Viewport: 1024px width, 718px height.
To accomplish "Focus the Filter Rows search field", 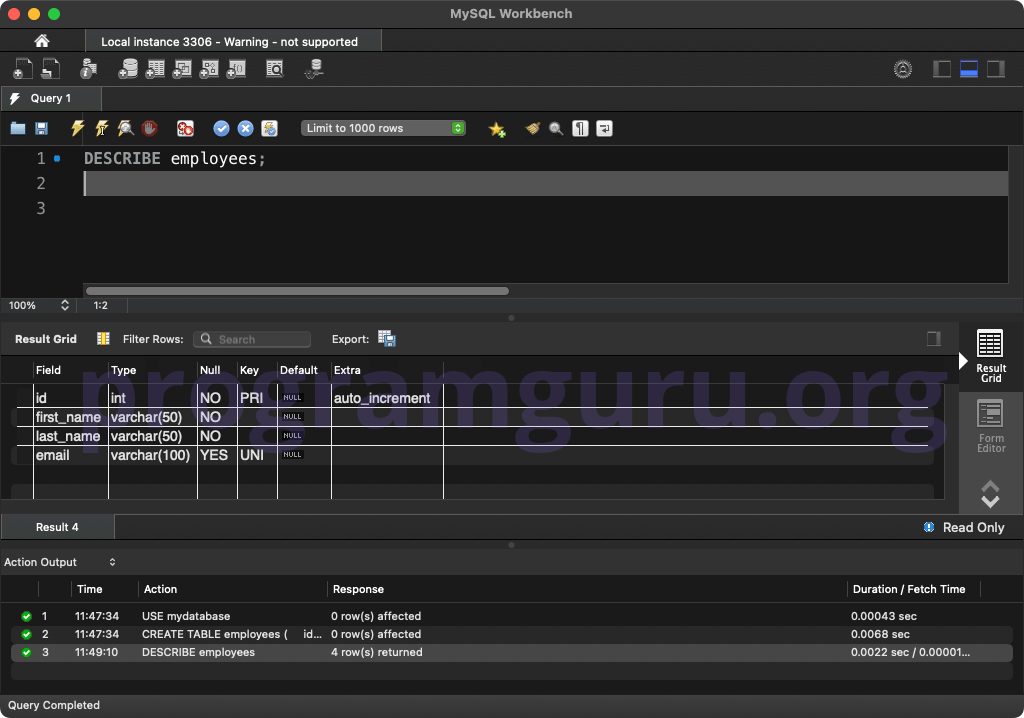I will coord(253,339).
